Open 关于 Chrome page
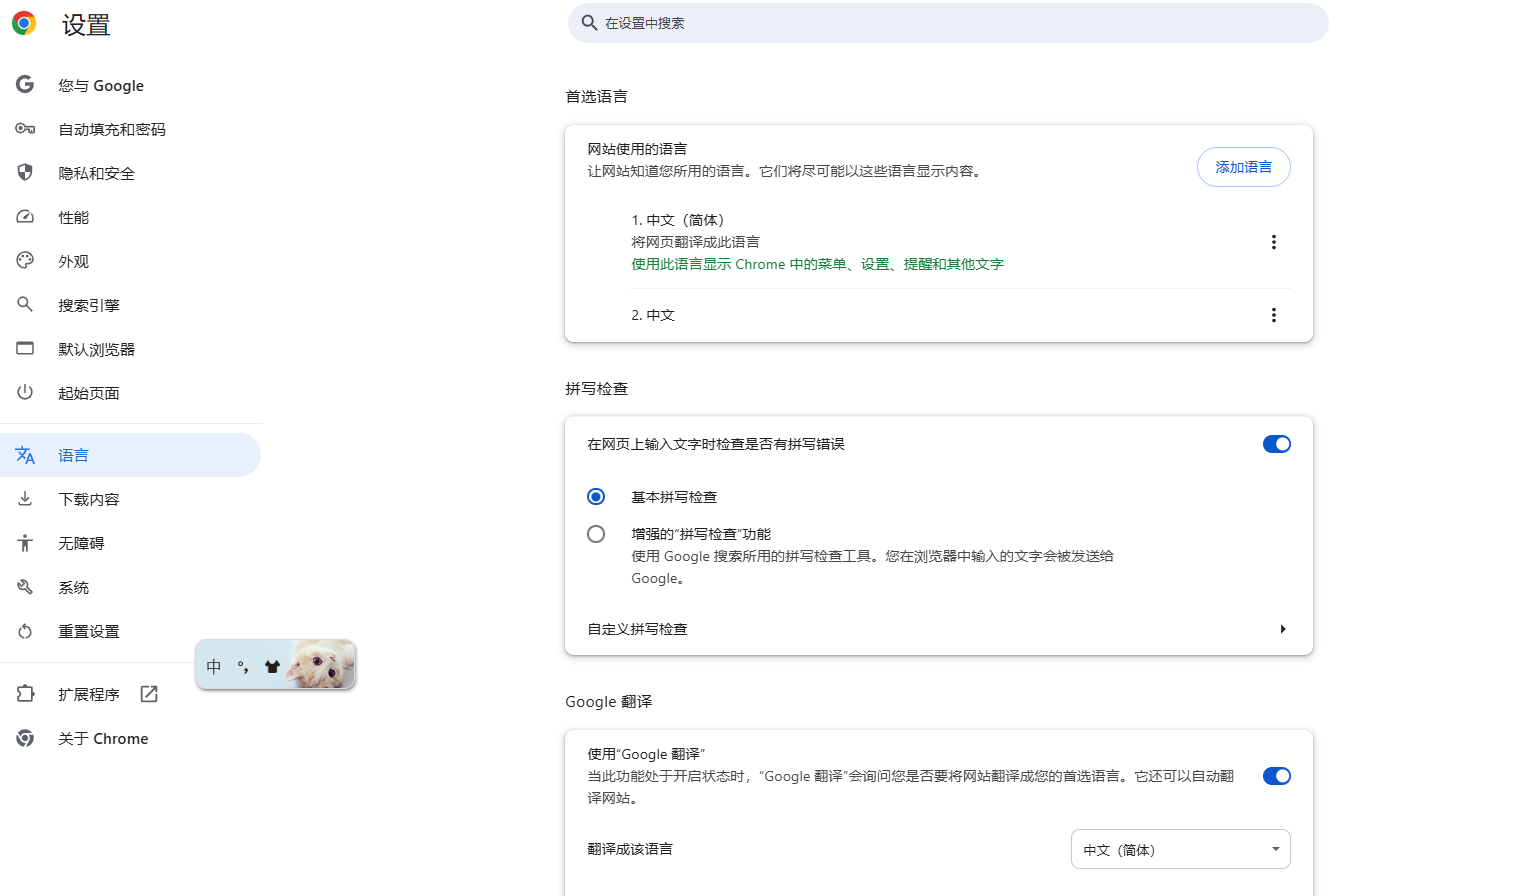Viewport: 1532px width, 896px height. 130,738
